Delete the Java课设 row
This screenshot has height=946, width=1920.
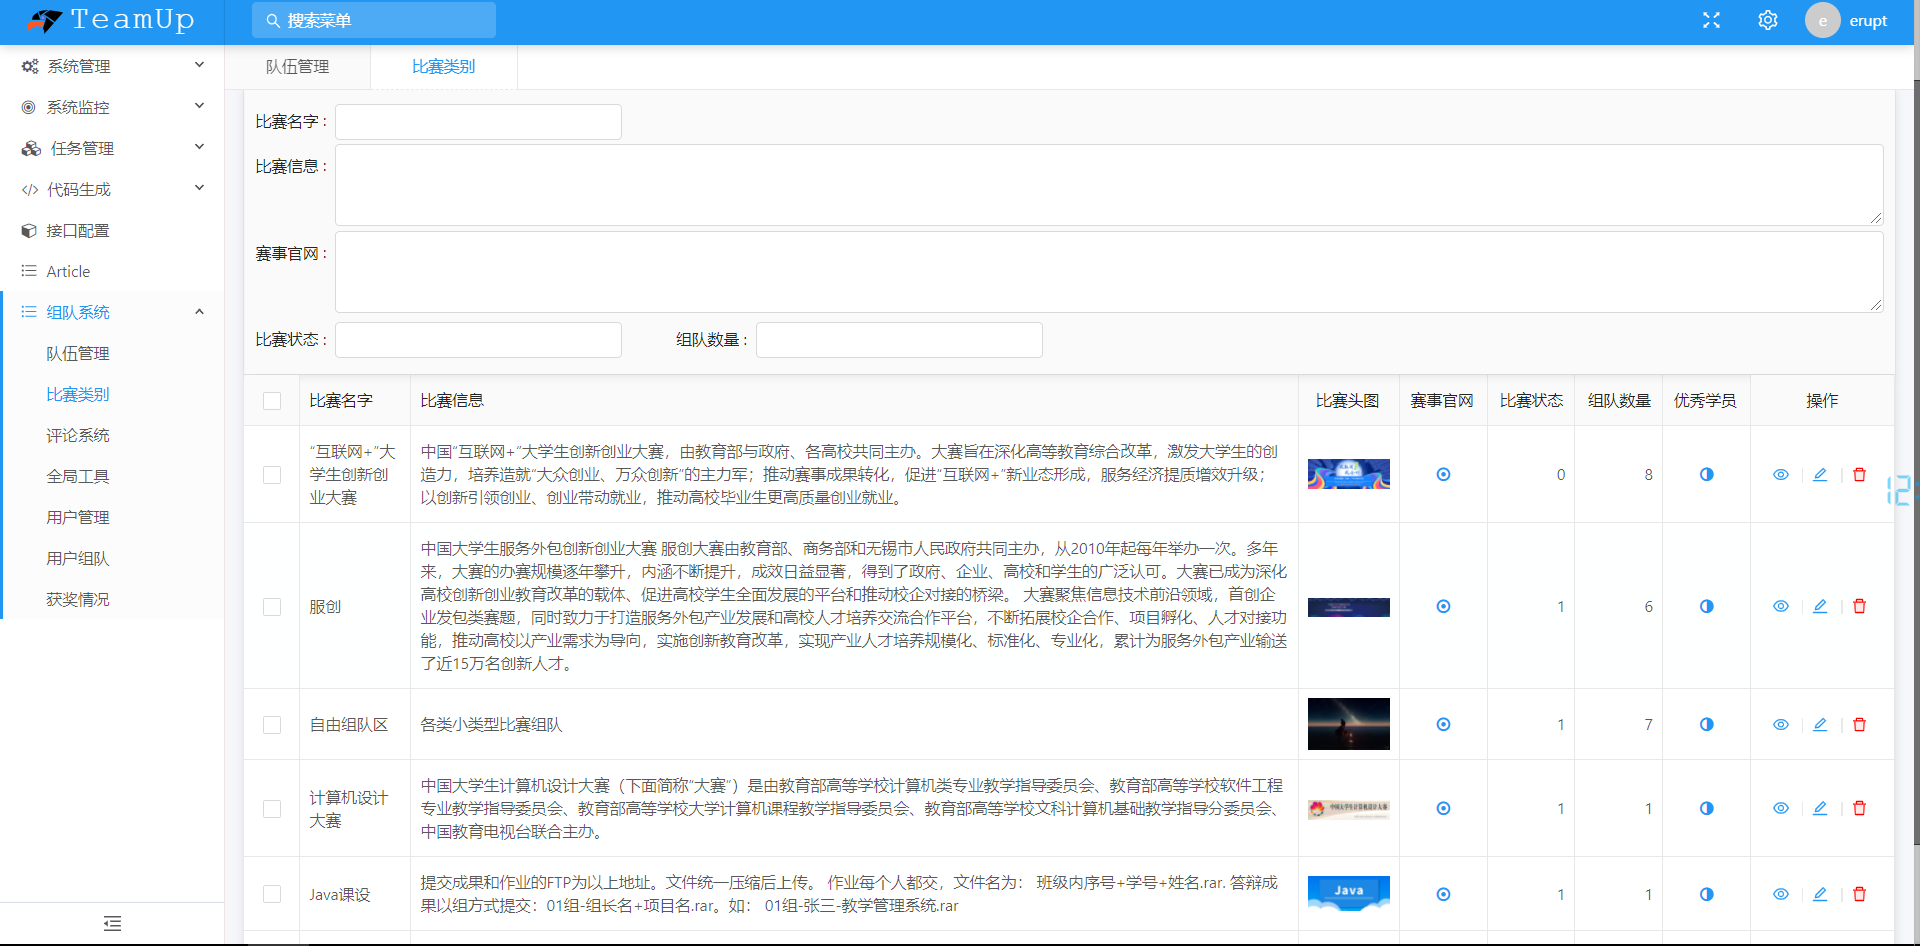[x=1859, y=894]
